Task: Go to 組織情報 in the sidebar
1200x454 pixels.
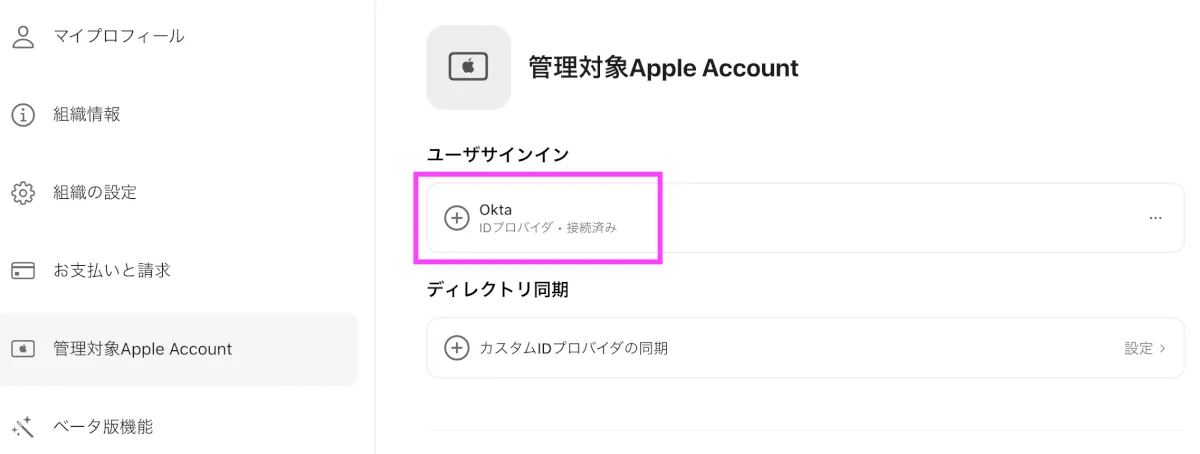Action: 87,114
